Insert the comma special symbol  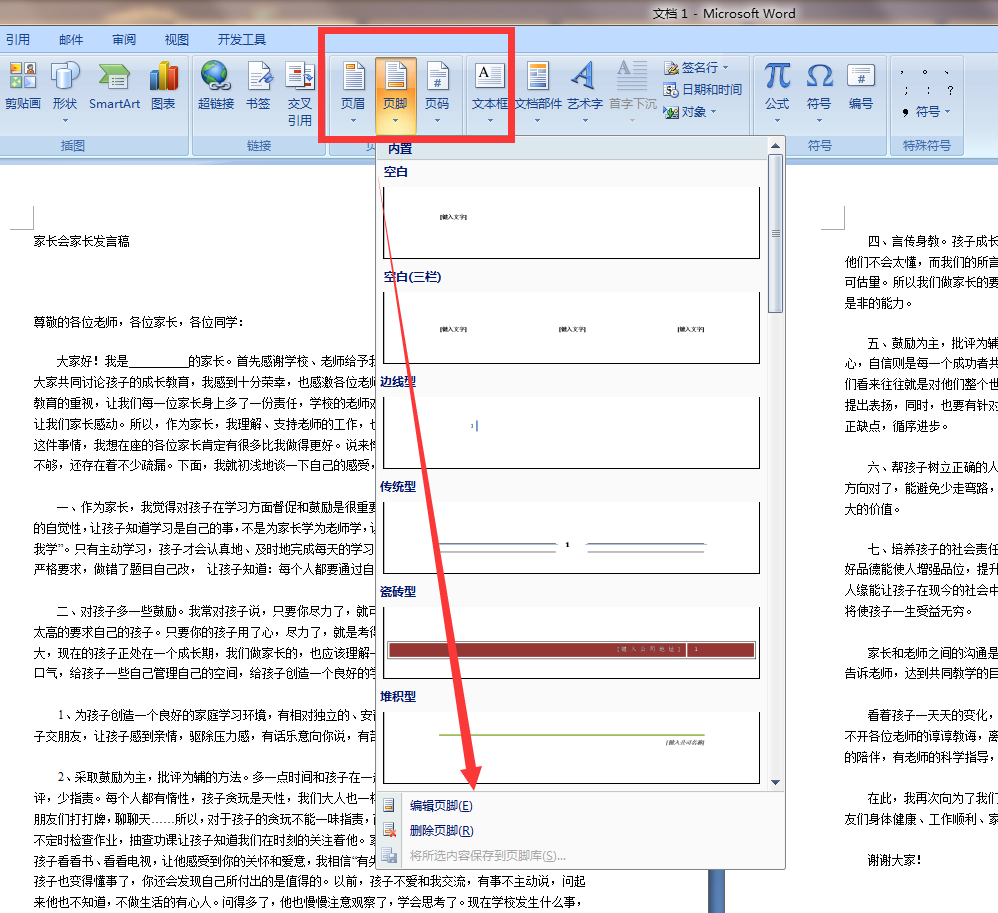(903, 72)
